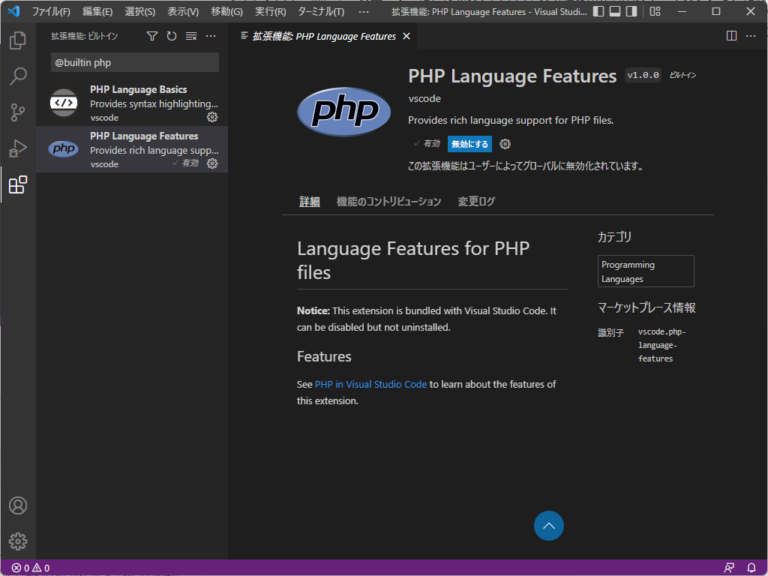Toggle primary side bar layout button
The height and width of the screenshot is (576, 768).
tap(598, 11)
